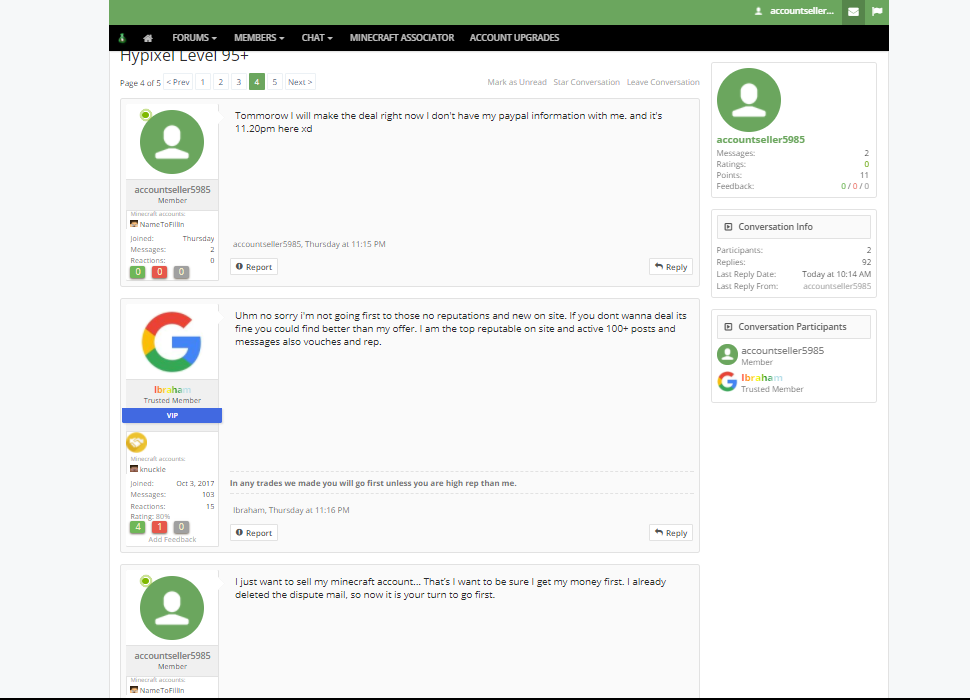Expand the Chat dropdown menu
This screenshot has width=970, height=700.
tap(317, 38)
